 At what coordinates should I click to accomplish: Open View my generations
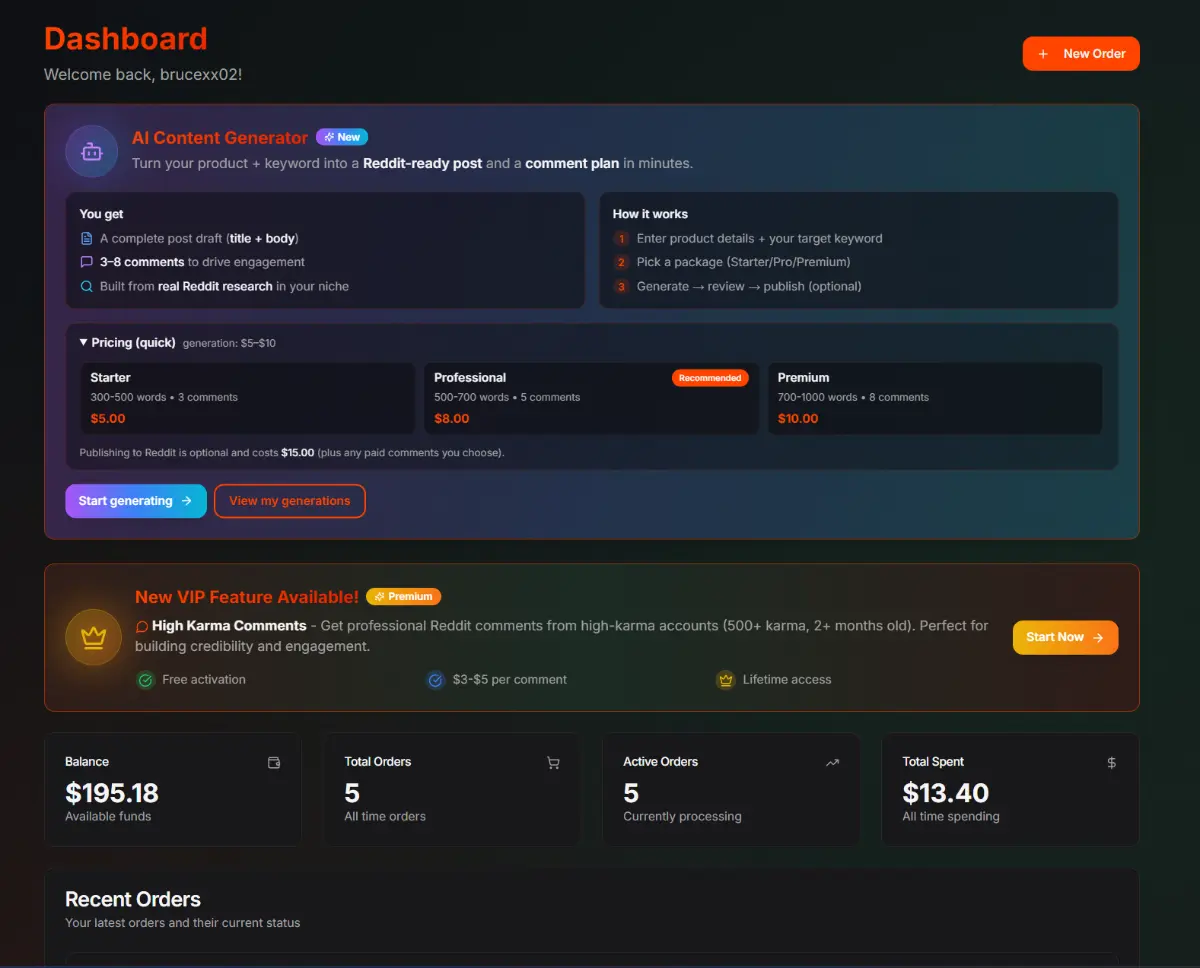(x=289, y=500)
